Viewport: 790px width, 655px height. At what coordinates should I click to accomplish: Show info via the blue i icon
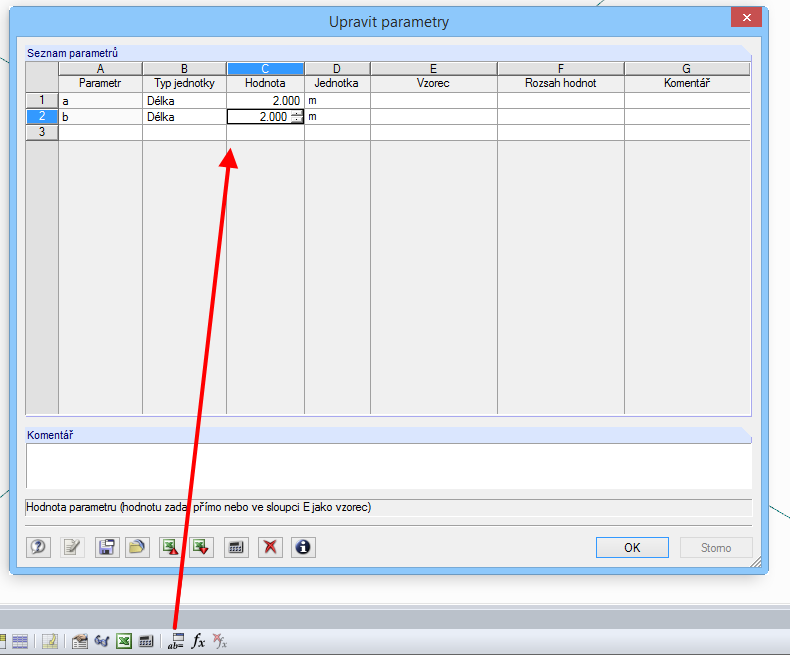[x=303, y=547]
